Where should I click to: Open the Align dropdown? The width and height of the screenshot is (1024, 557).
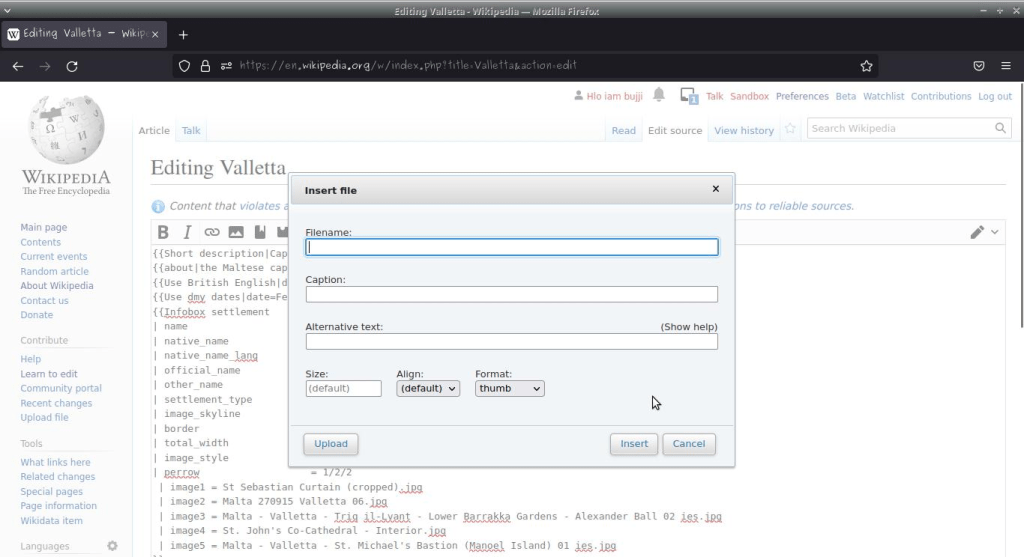[428, 388]
